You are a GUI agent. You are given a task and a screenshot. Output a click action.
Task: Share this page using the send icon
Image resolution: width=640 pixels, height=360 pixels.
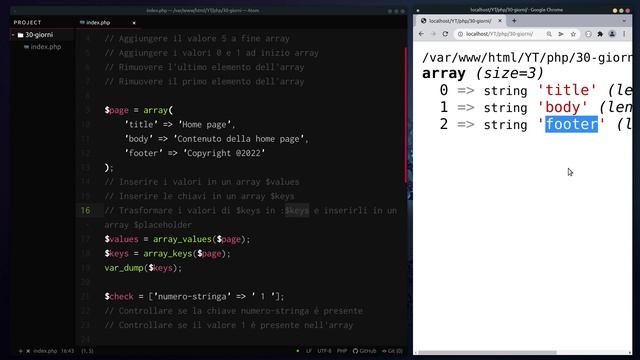(561, 34)
